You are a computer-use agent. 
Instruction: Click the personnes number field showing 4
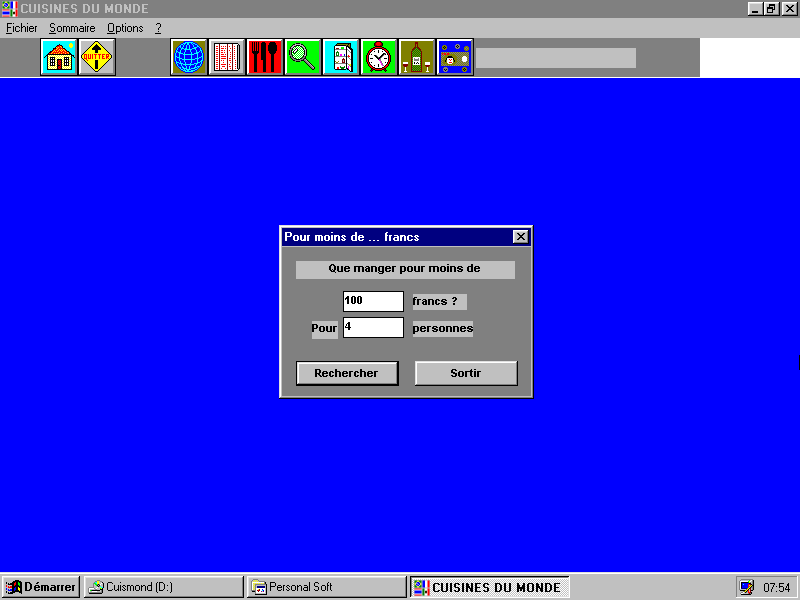373,327
